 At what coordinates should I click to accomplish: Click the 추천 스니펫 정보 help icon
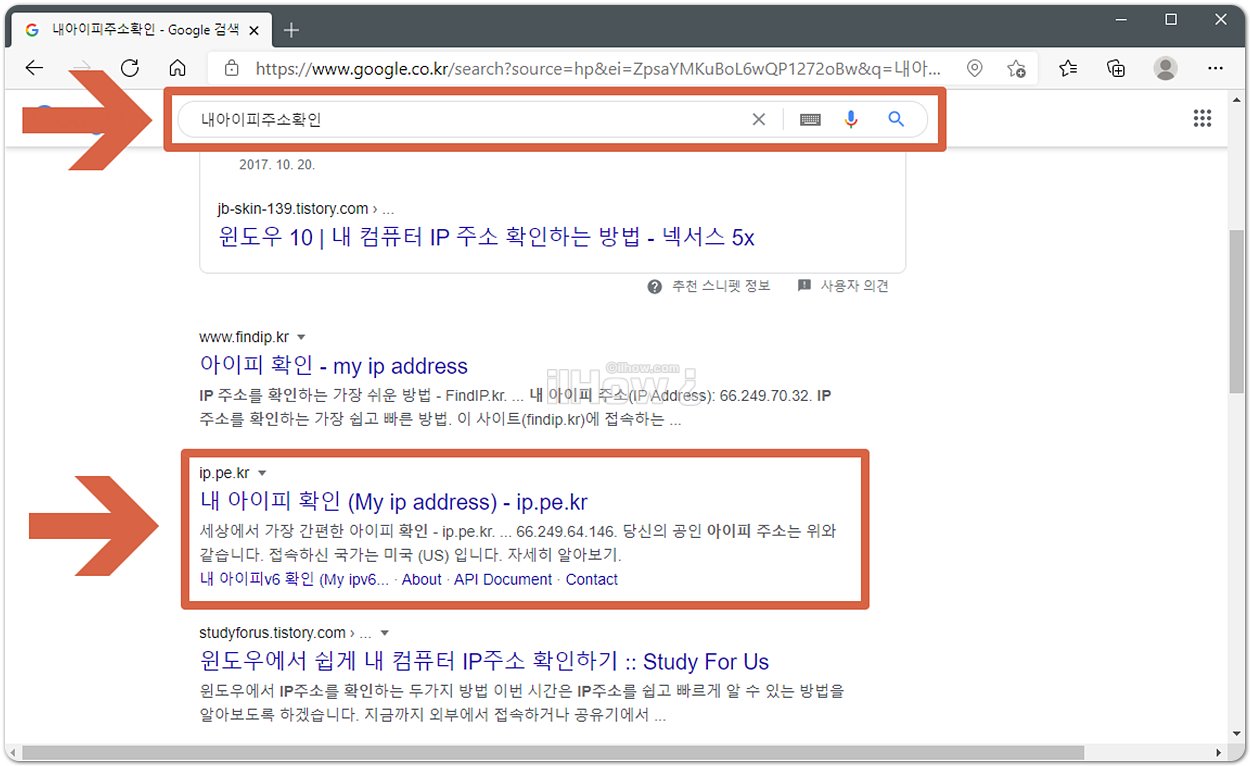point(655,286)
